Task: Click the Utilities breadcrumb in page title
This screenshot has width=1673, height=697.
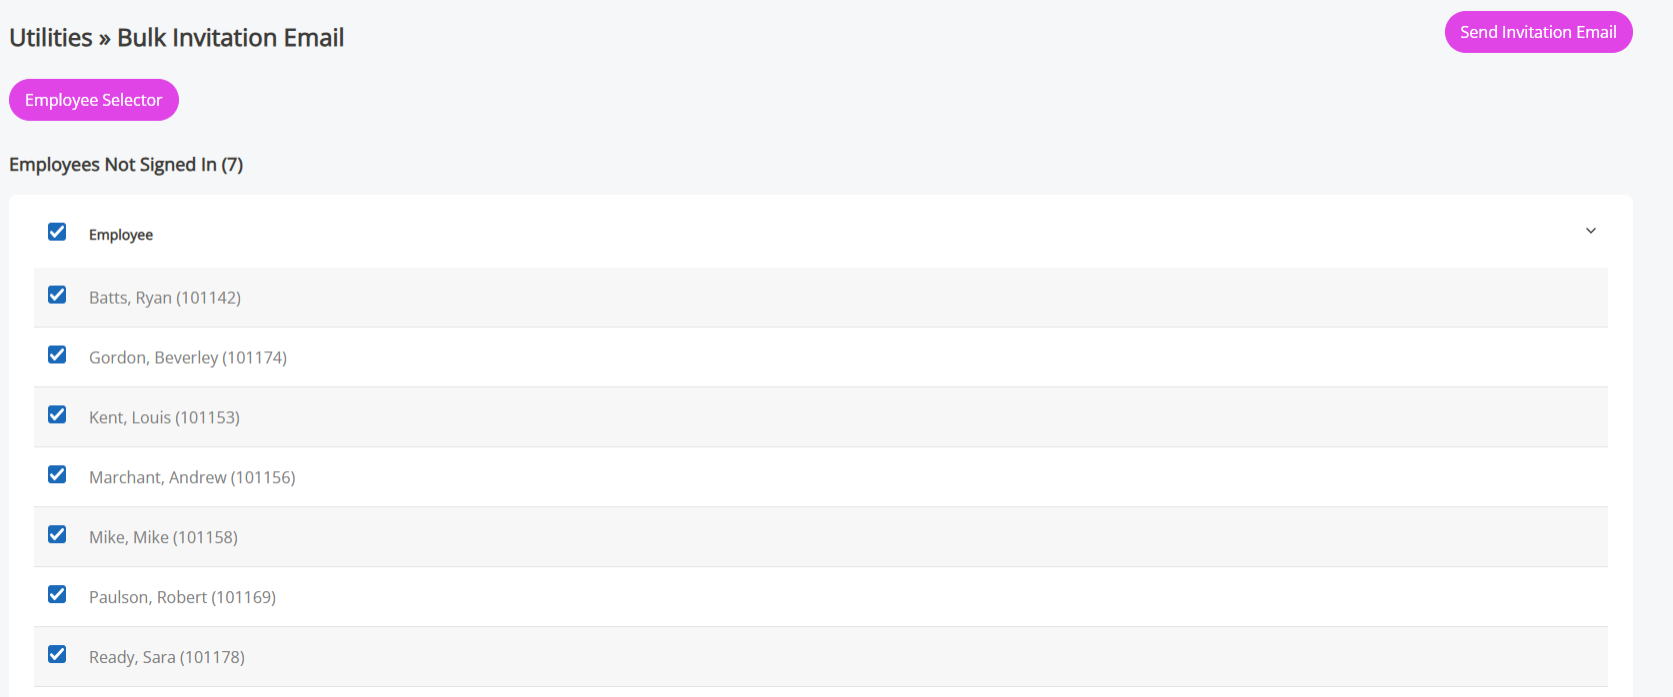Action: (51, 38)
